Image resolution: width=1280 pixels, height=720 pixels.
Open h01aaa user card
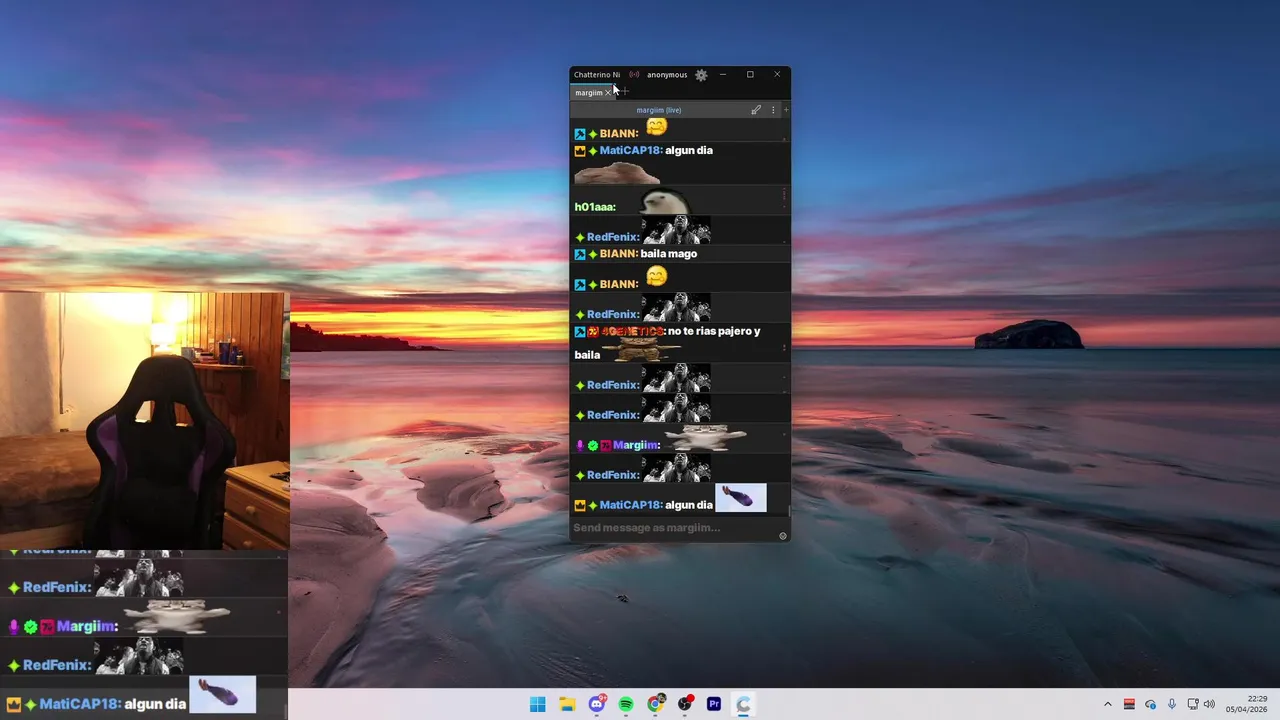tap(595, 207)
